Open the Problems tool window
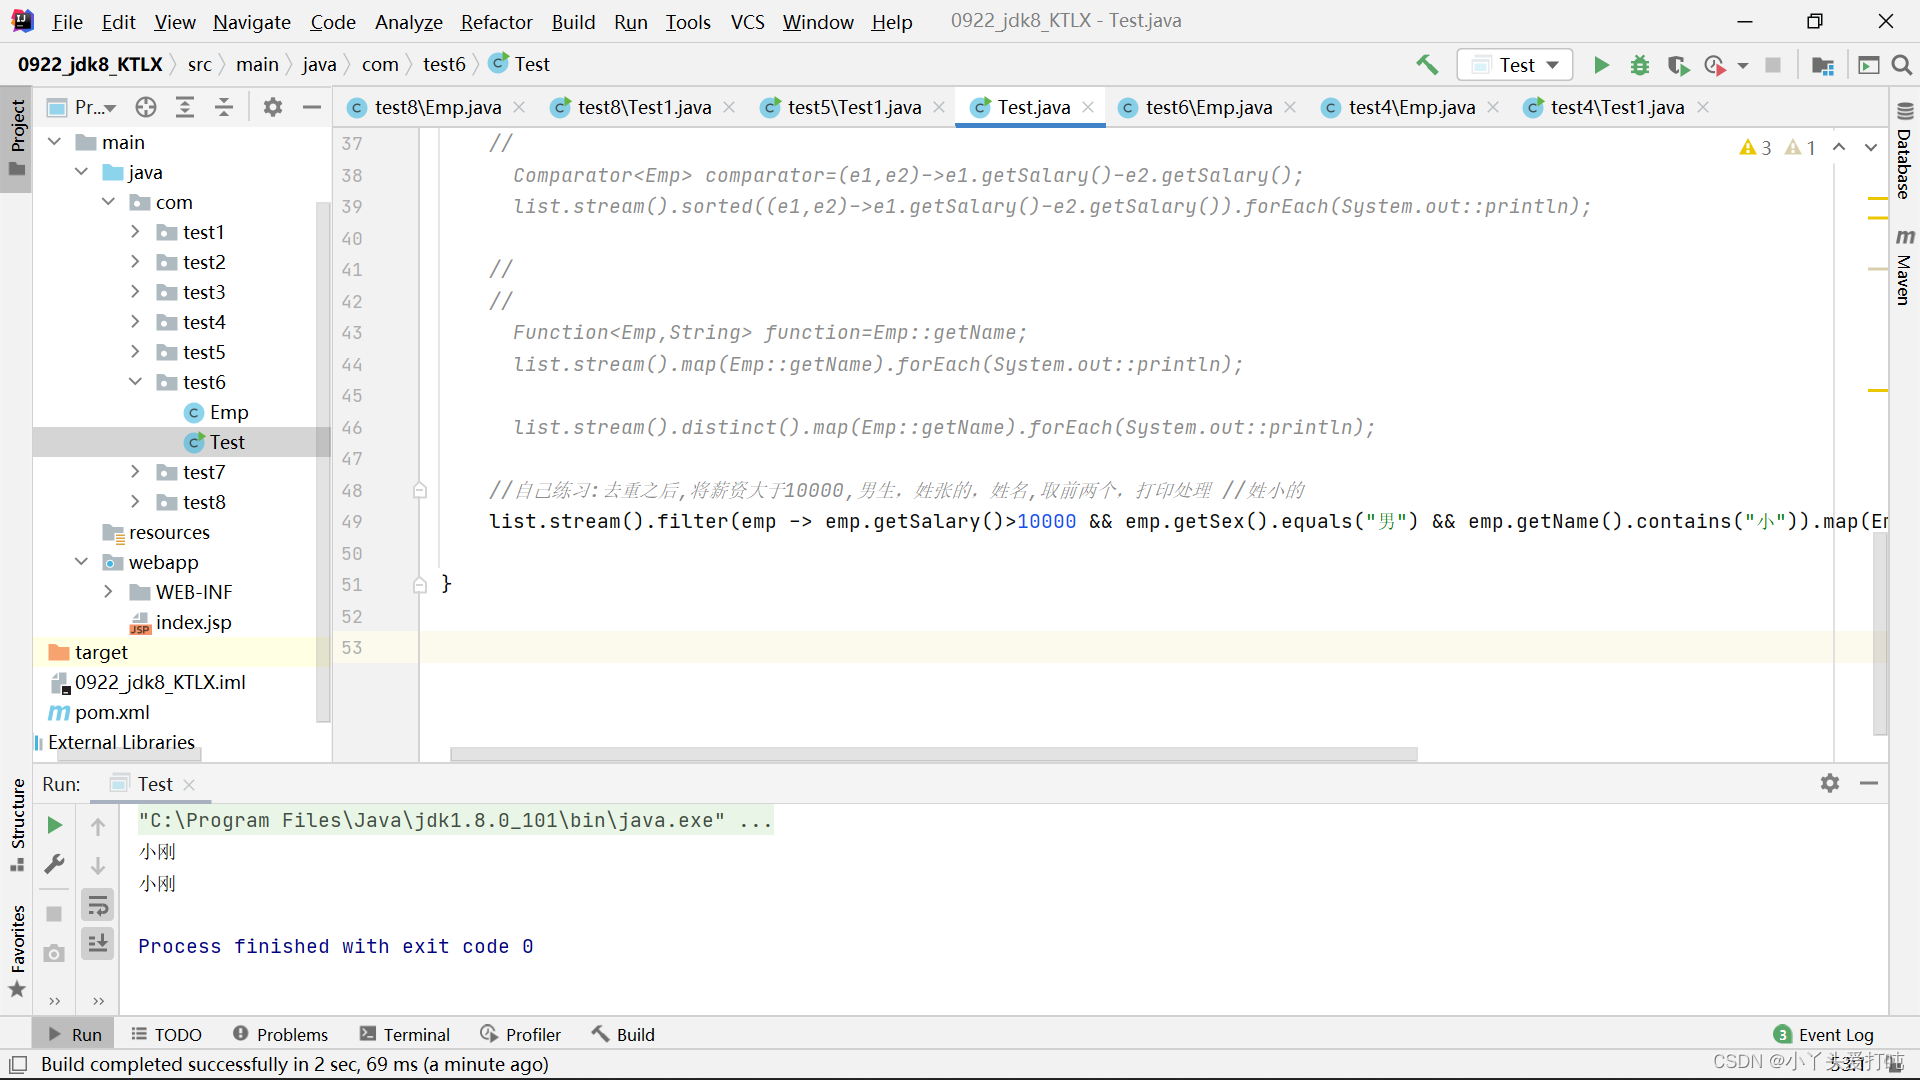The image size is (1920, 1080). click(x=280, y=1034)
